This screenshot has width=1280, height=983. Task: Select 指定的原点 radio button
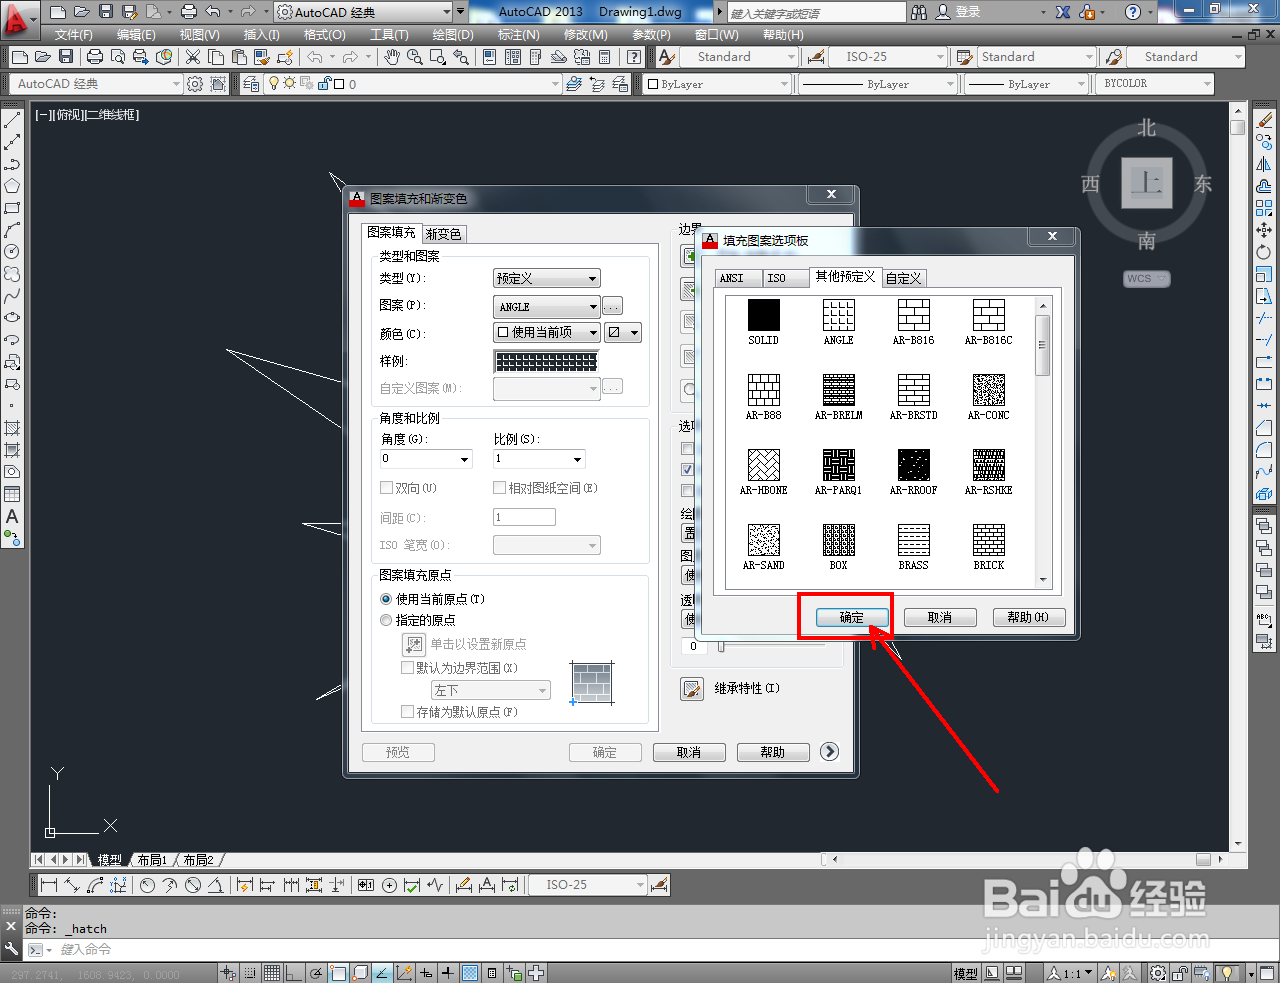pyautogui.click(x=386, y=620)
